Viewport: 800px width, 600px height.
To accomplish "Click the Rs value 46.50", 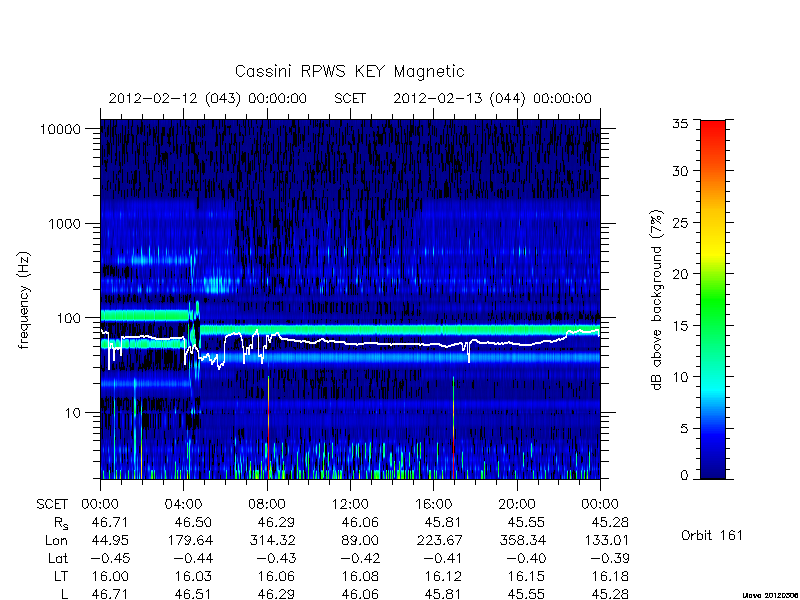I will (193, 522).
